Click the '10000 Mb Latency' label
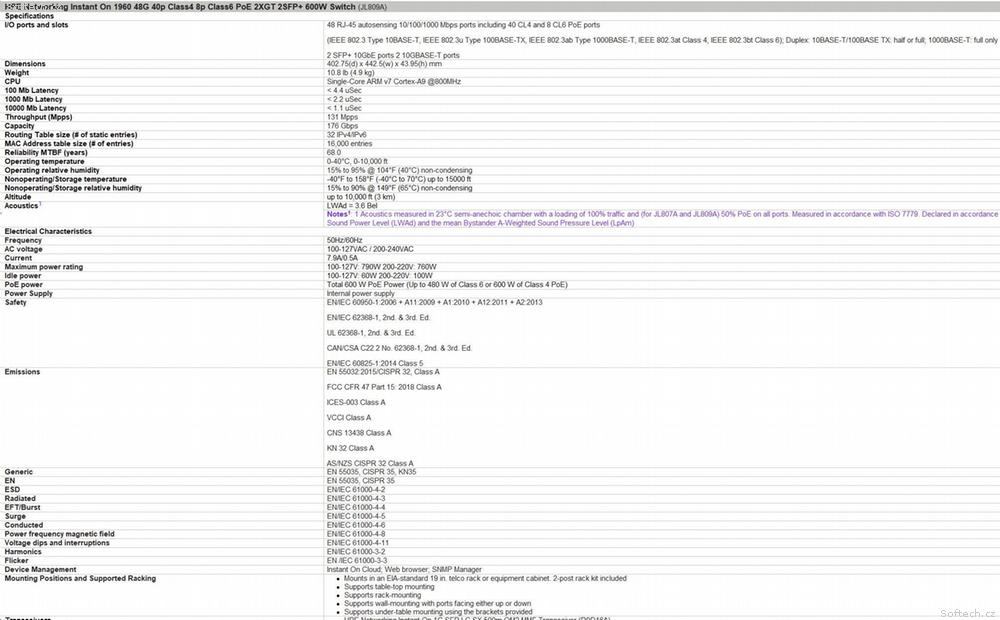 point(35,108)
